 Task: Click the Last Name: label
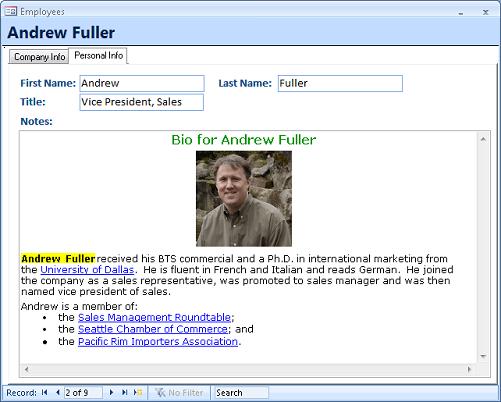[245, 83]
